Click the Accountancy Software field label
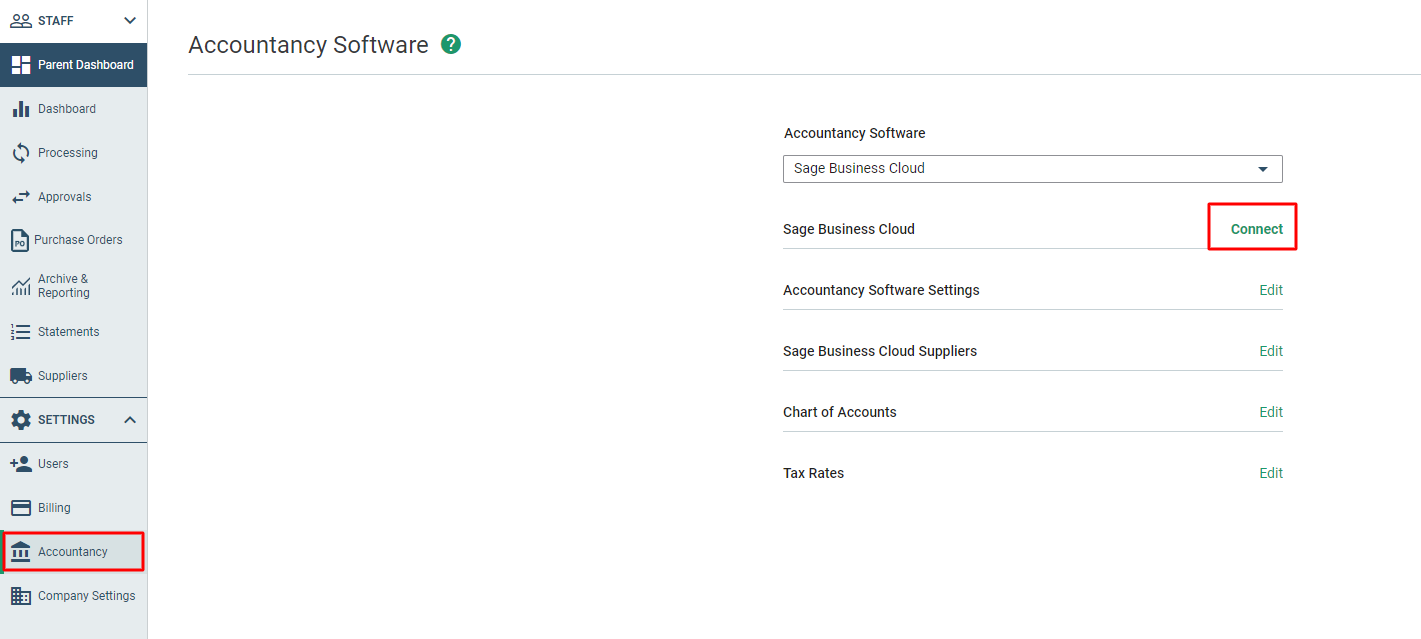 click(854, 133)
